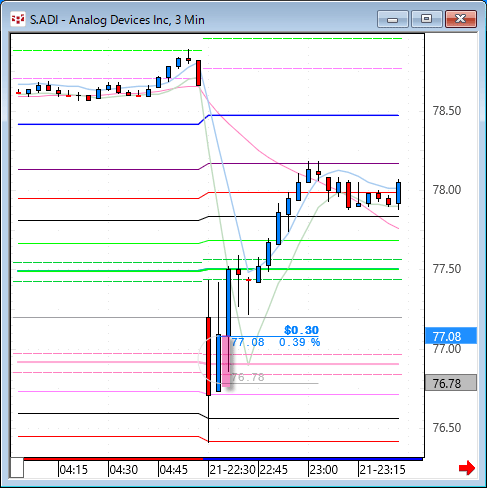Screen dimensions: 487x488
Task: Click the 21-22:30 session time marker
Action: coord(232,470)
